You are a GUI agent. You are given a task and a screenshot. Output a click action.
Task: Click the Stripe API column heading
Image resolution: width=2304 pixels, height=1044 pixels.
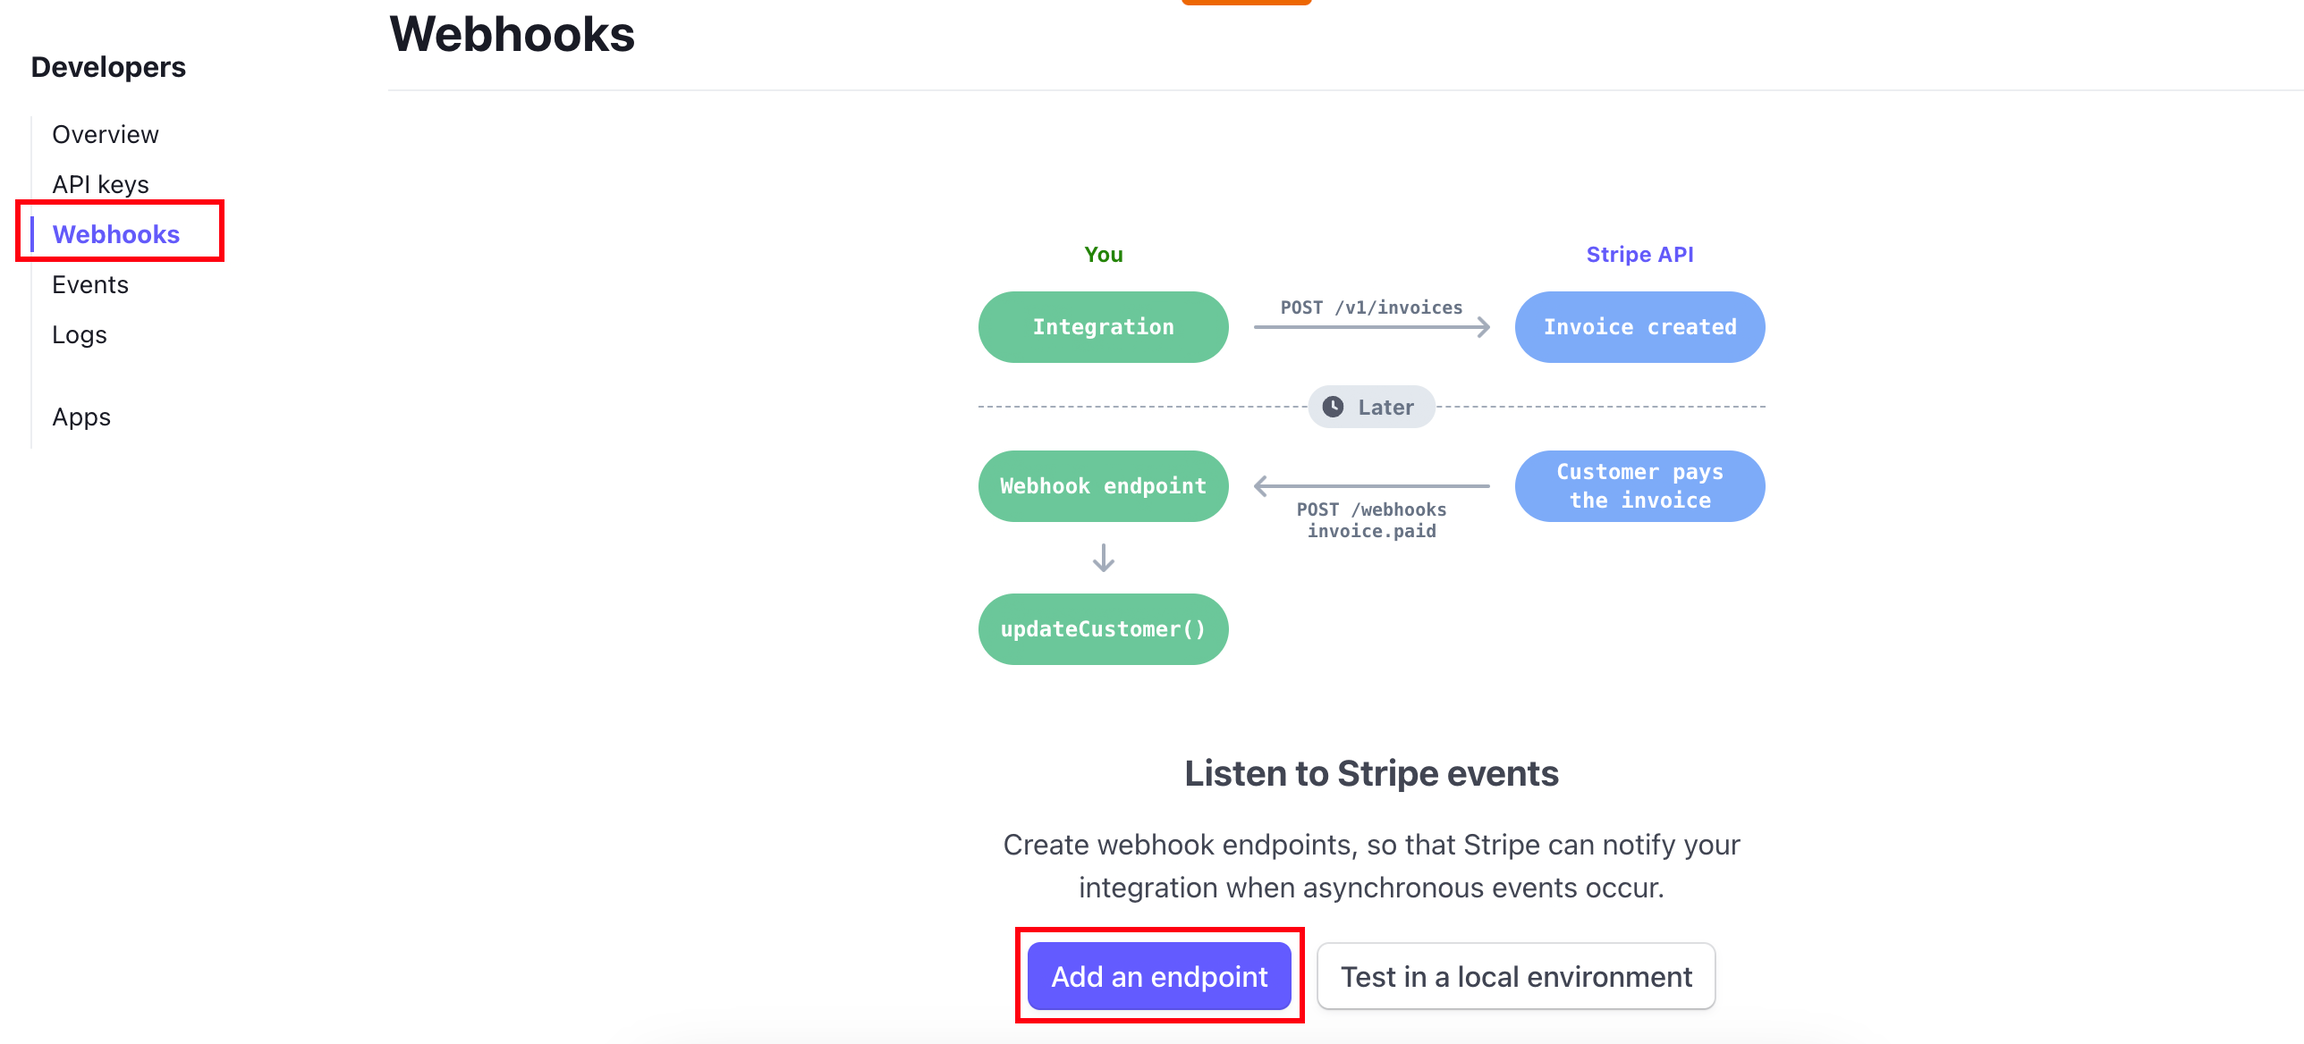(x=1640, y=254)
